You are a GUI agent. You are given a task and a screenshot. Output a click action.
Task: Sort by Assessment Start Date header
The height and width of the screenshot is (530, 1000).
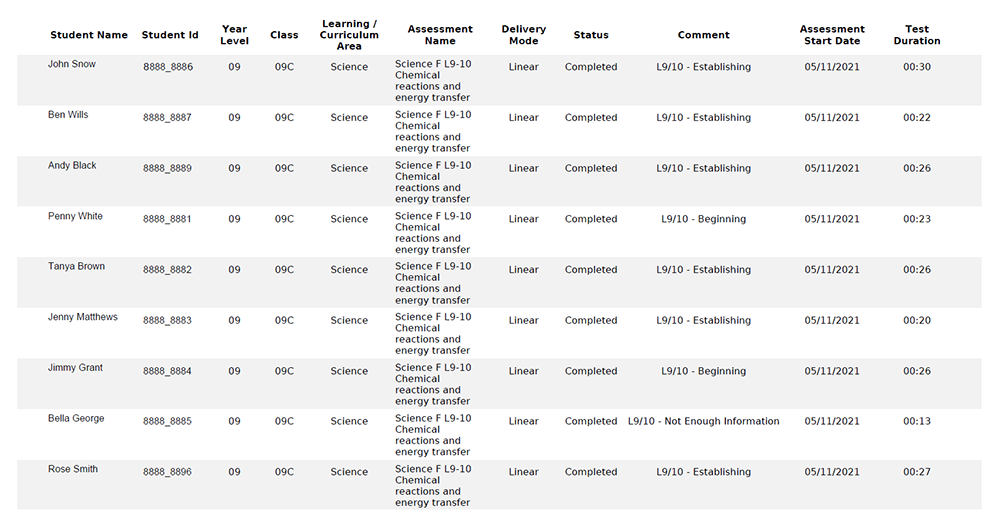click(832, 35)
